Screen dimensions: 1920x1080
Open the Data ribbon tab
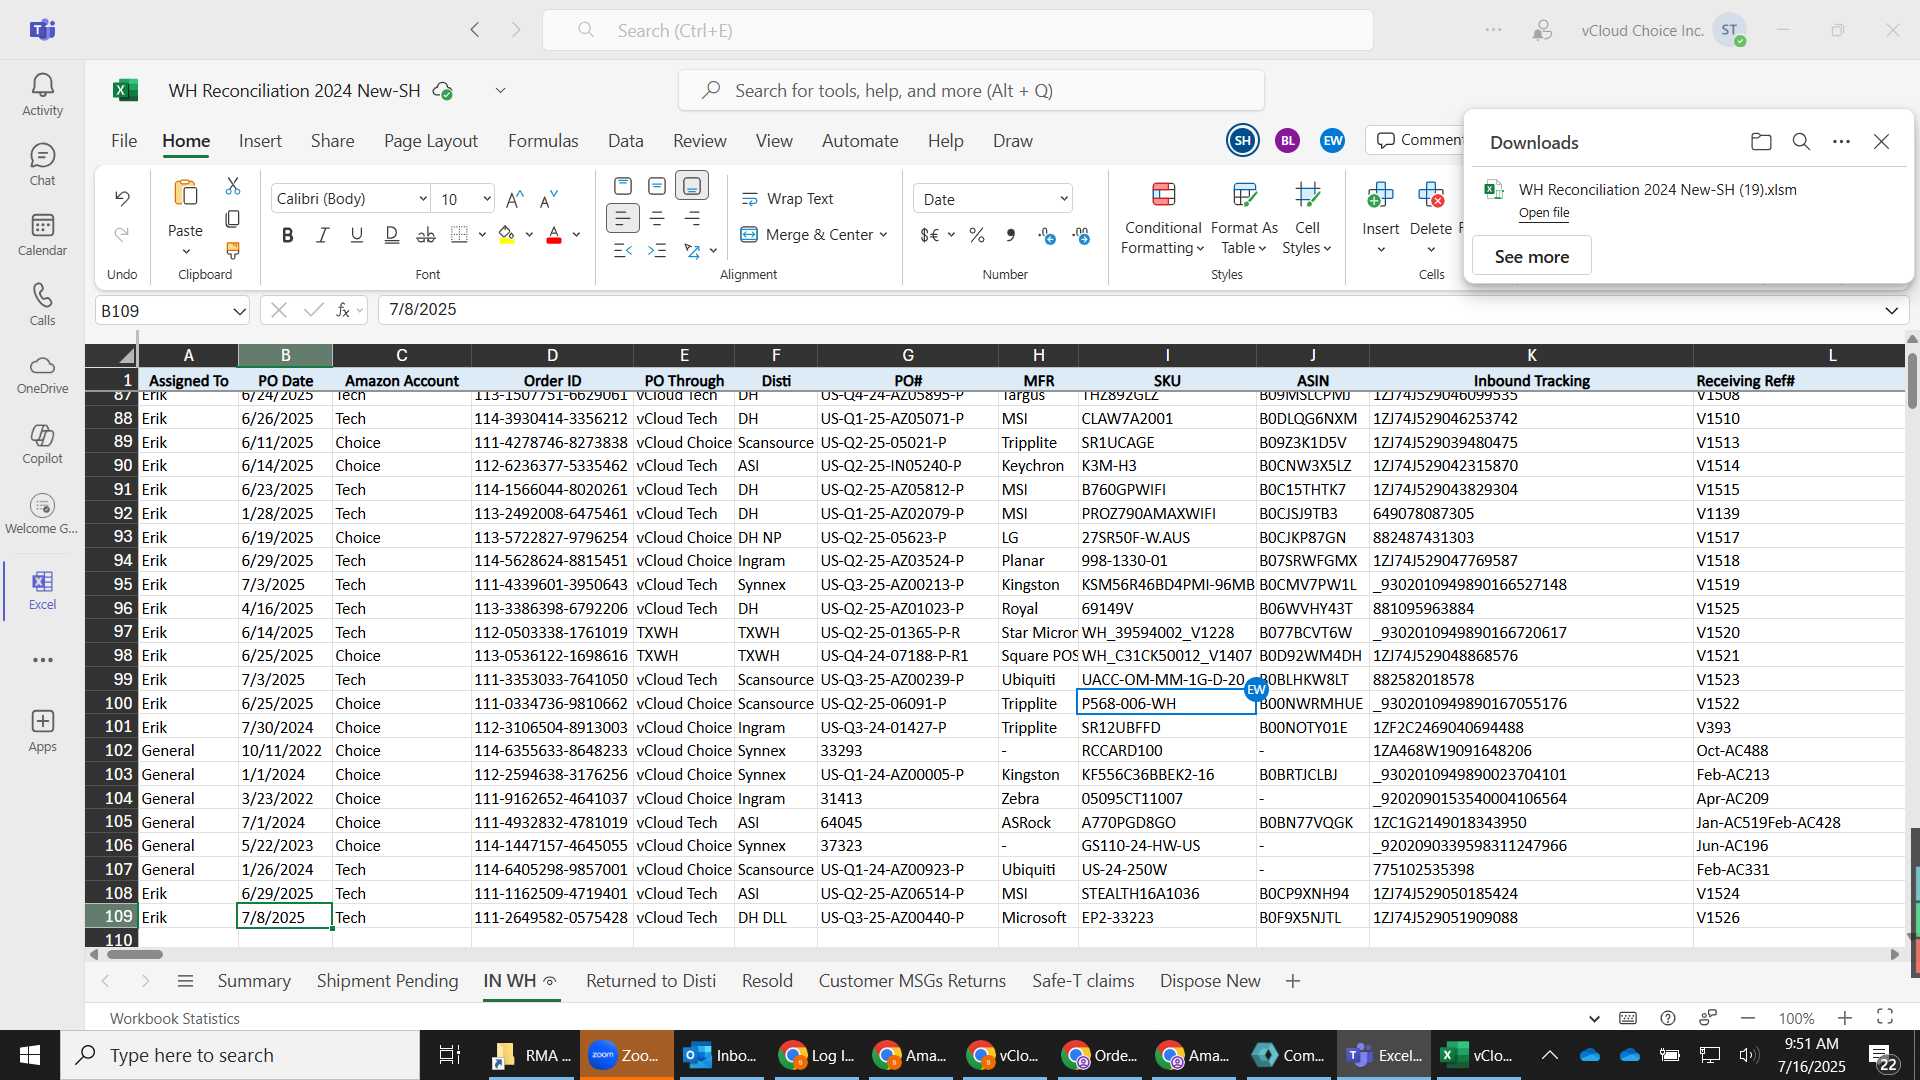click(626, 141)
